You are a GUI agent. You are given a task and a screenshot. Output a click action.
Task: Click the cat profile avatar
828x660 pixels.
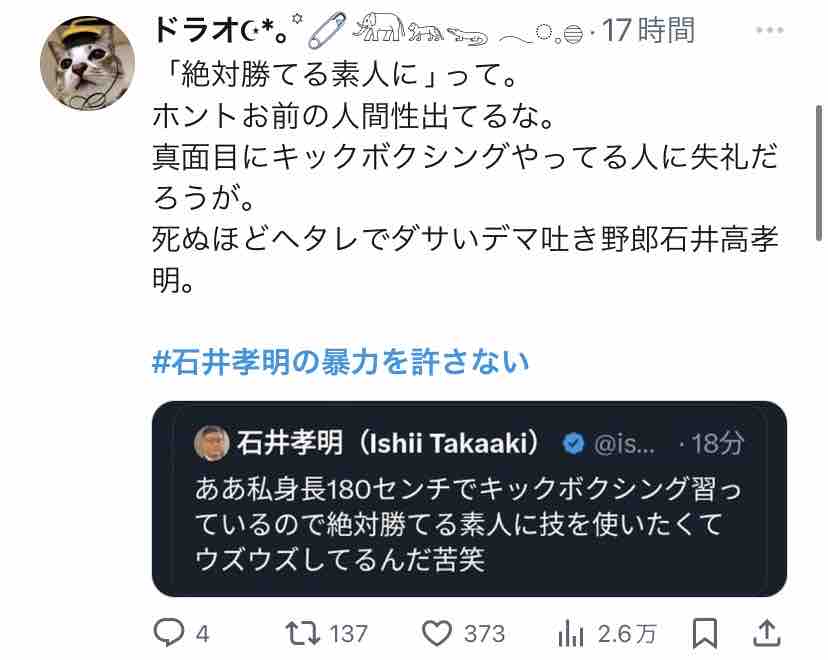(x=87, y=63)
